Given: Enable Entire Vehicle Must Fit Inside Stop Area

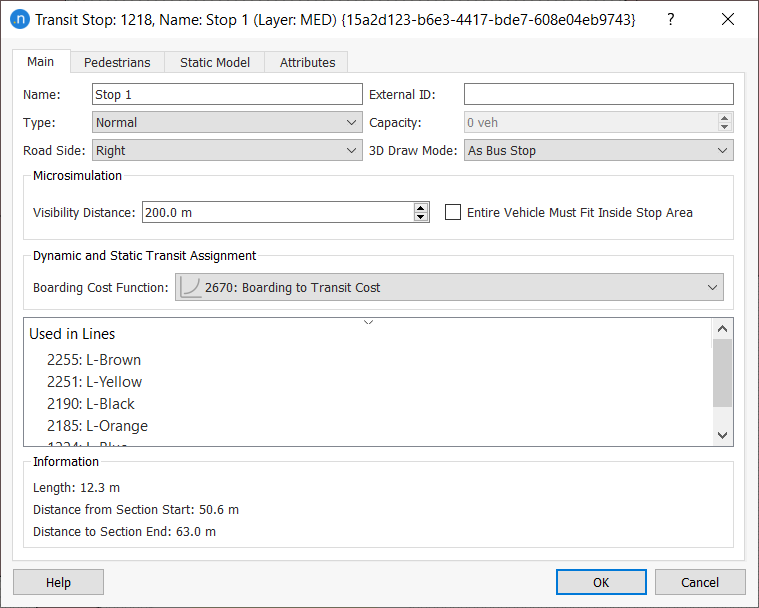Looking at the screenshot, I should pyautogui.click(x=453, y=212).
